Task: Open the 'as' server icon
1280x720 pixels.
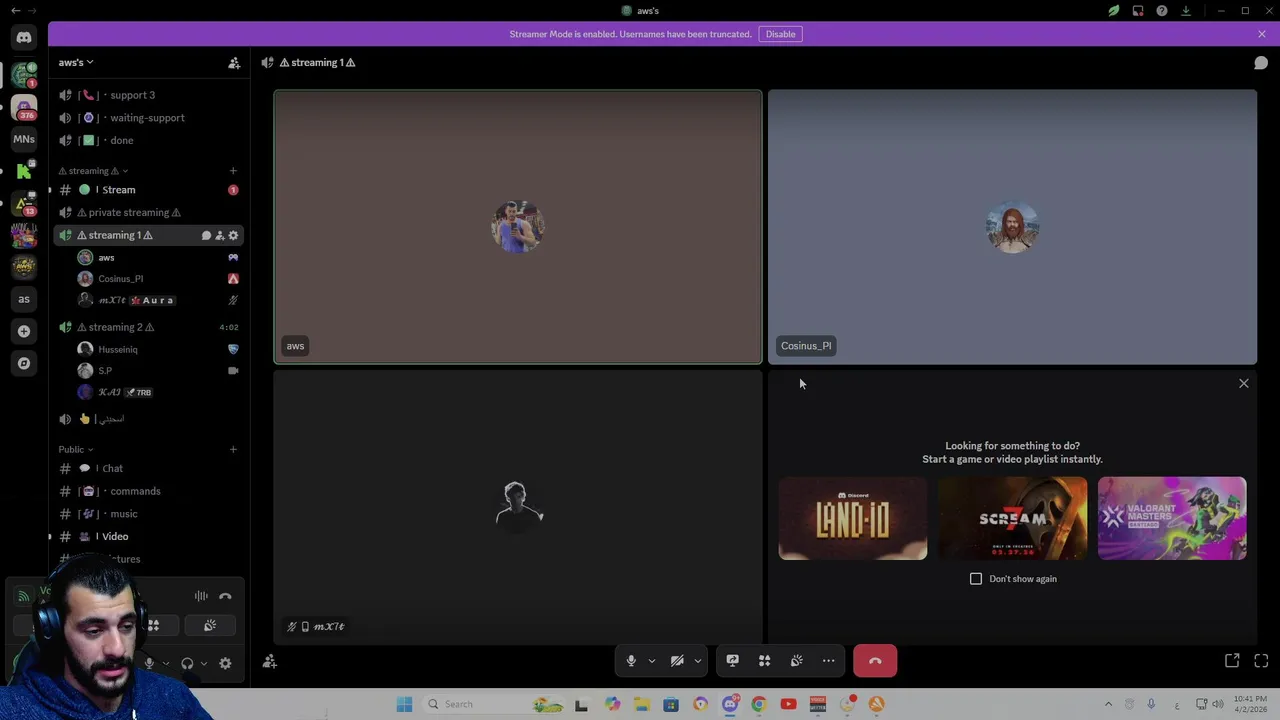Action: pos(24,298)
